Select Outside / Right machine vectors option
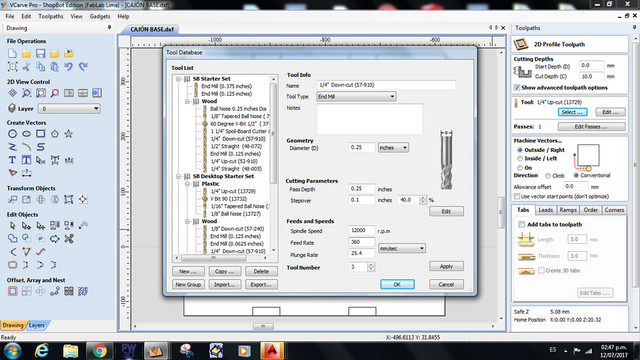 [520, 150]
